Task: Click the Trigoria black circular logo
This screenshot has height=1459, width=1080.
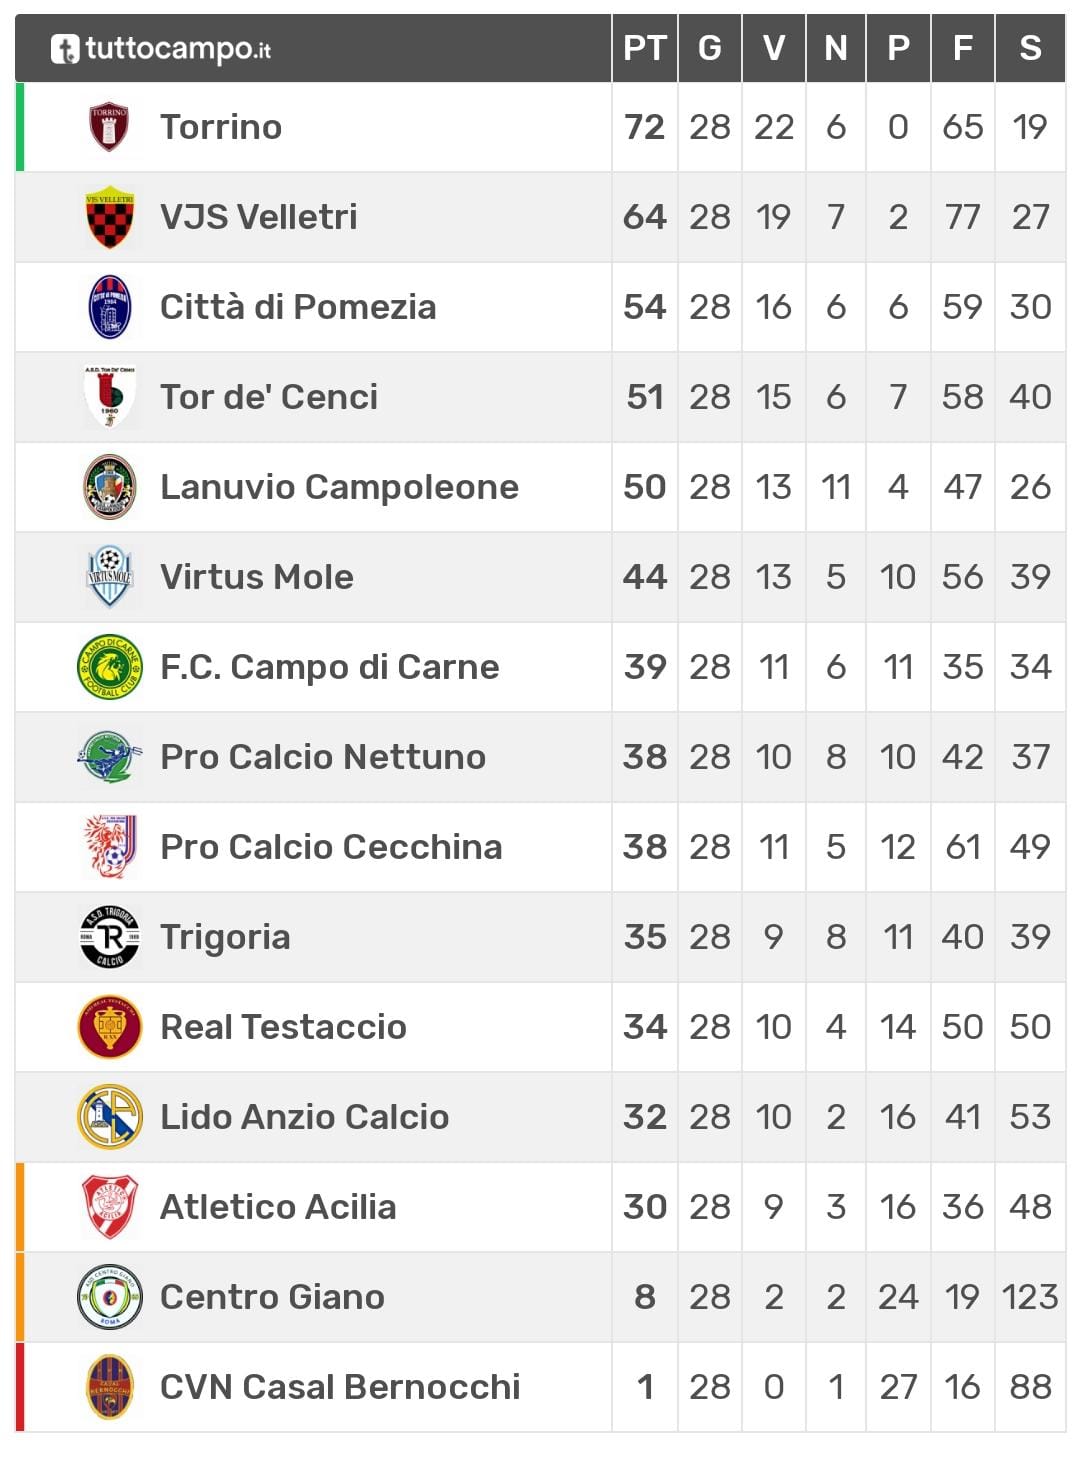Action: tap(109, 937)
